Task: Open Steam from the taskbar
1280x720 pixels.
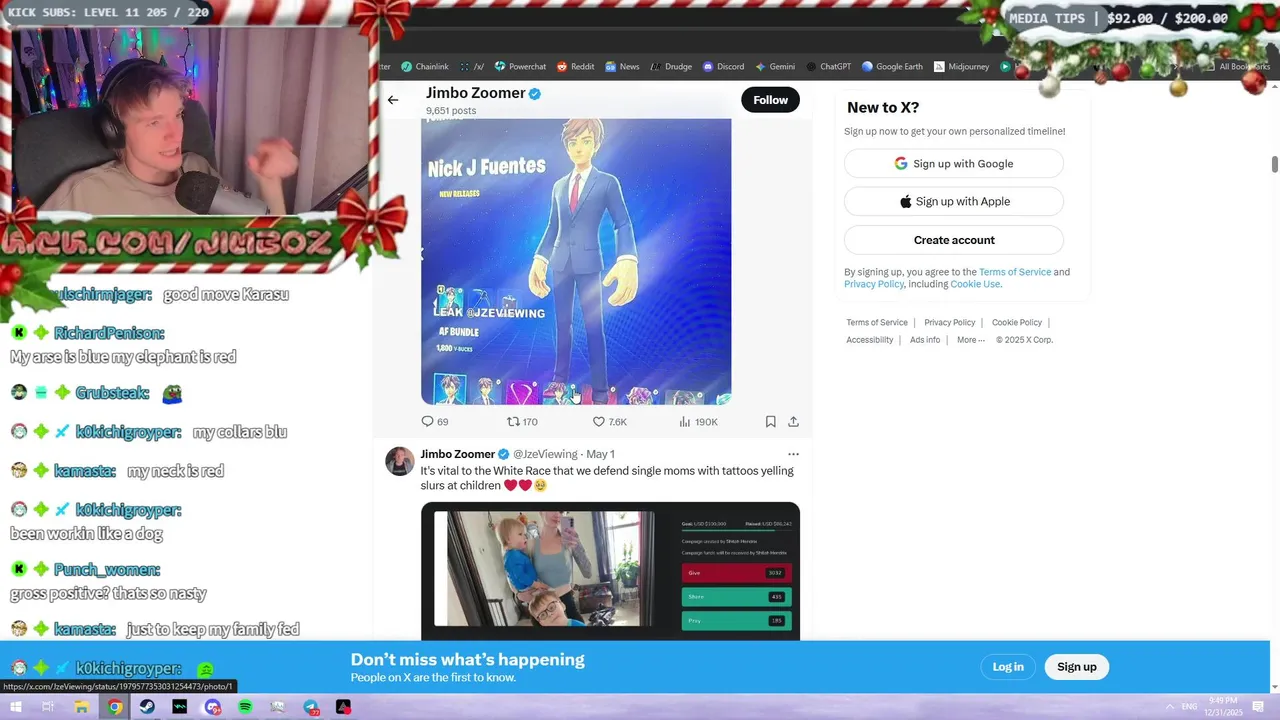Action: [147, 707]
